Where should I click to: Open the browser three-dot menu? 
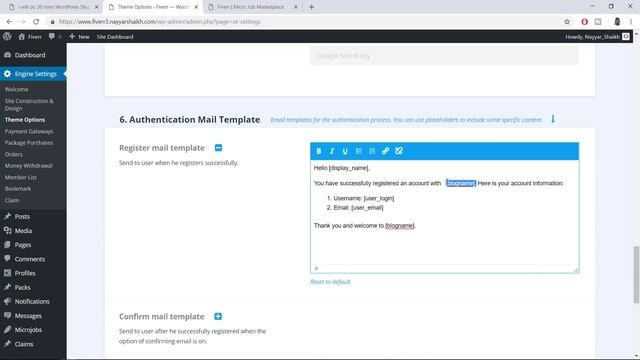631,22
